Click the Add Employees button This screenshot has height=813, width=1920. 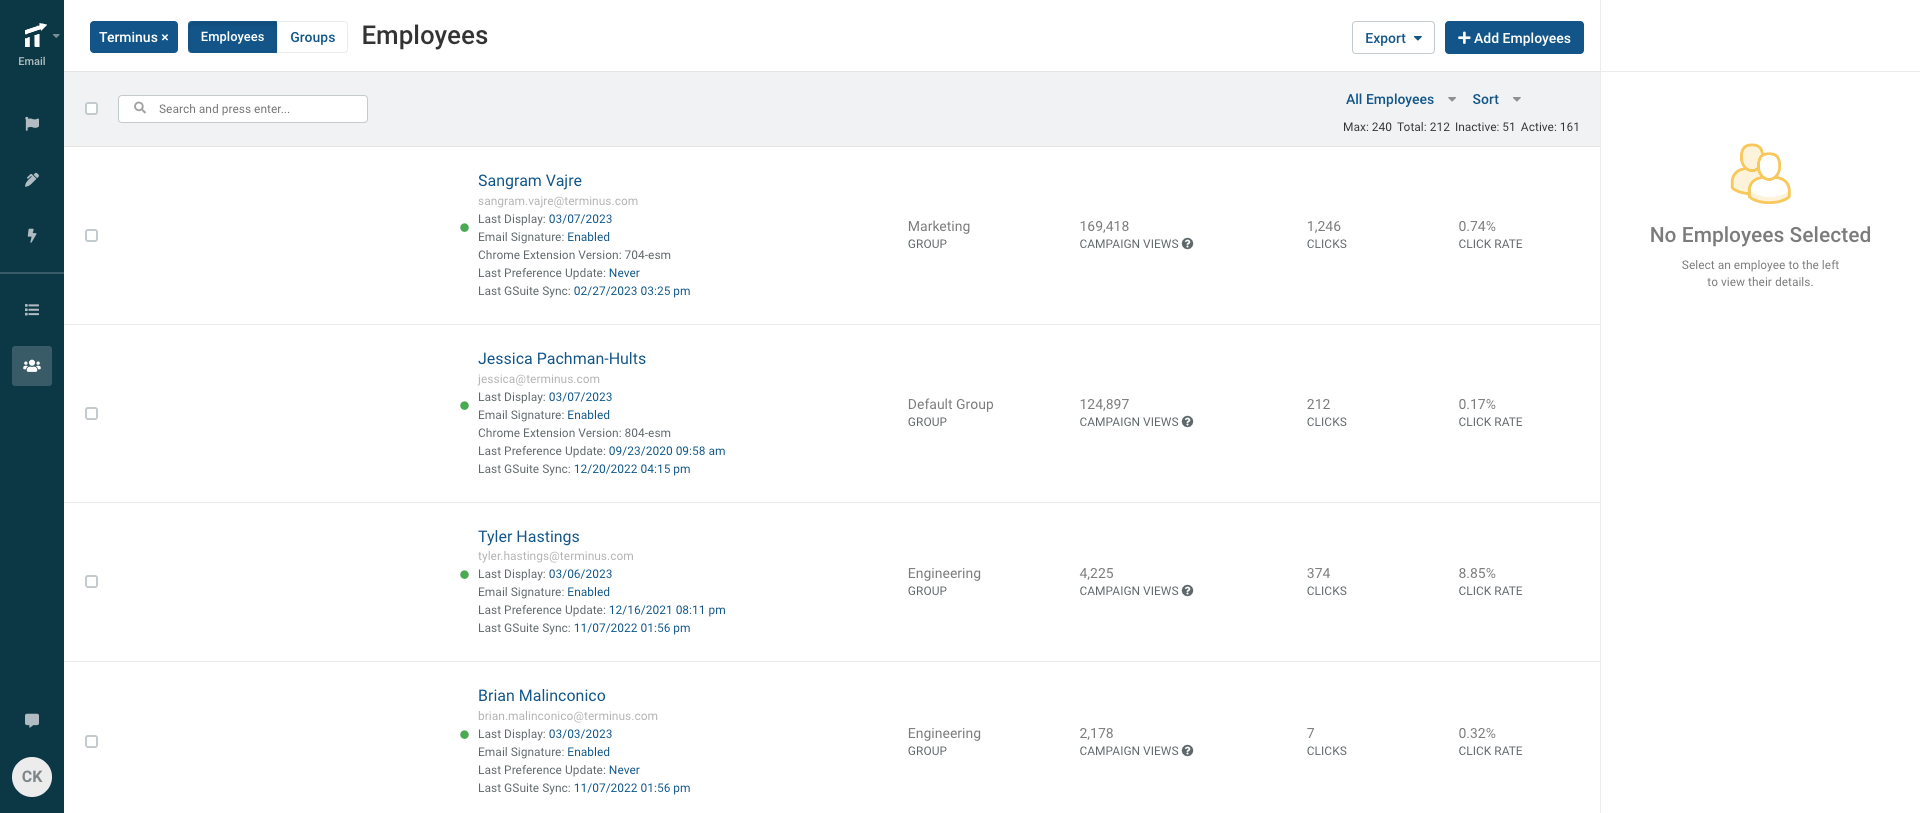[1514, 38]
